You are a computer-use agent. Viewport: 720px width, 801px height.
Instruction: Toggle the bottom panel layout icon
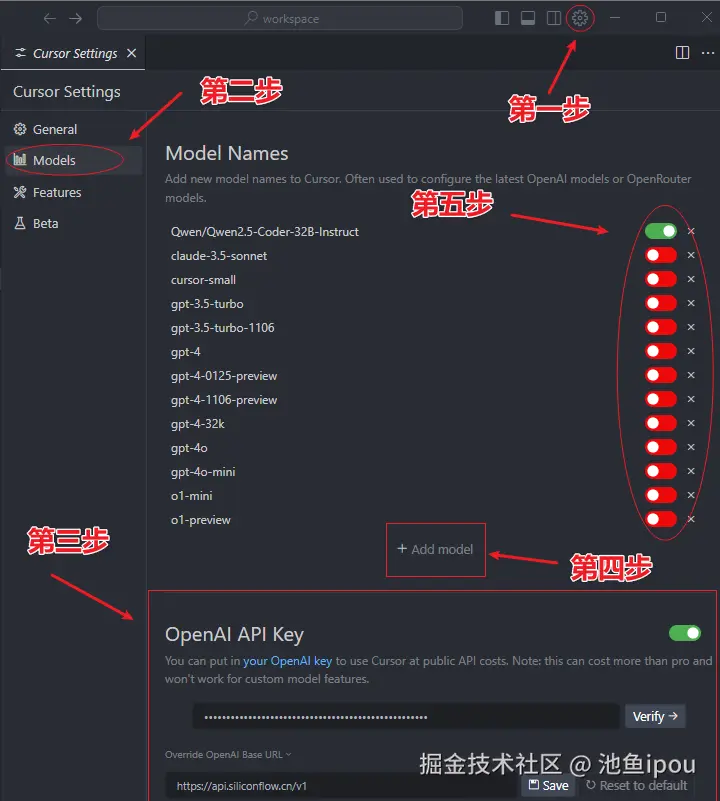(x=528, y=18)
